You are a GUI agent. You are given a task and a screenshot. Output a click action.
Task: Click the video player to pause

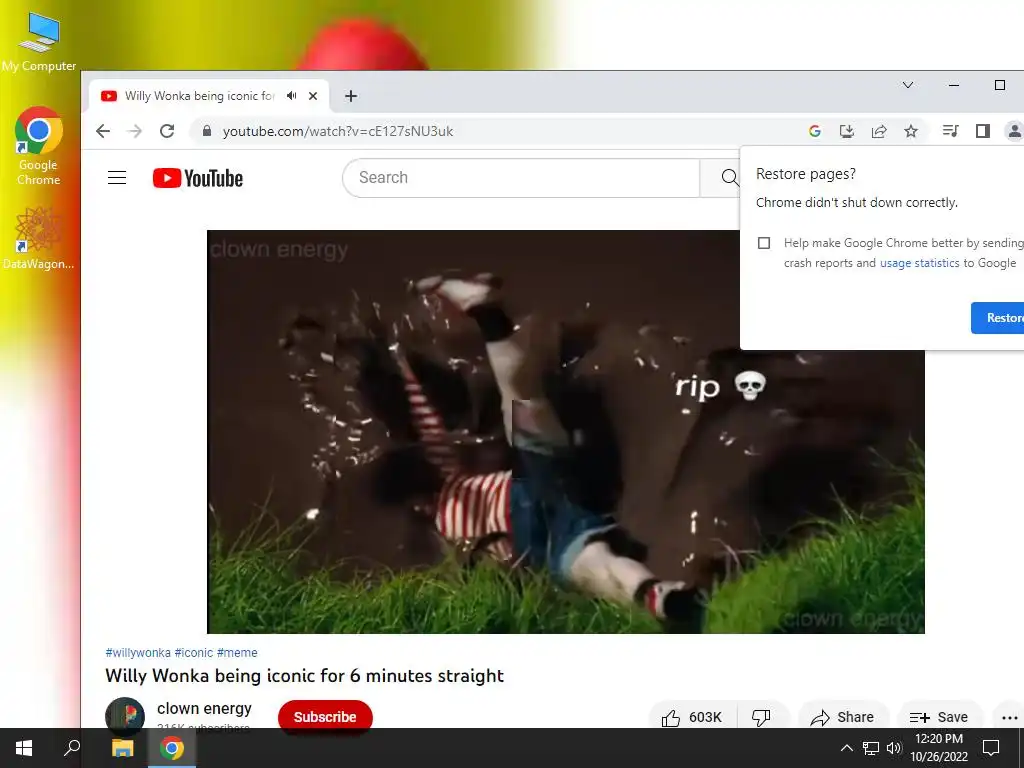click(x=566, y=432)
